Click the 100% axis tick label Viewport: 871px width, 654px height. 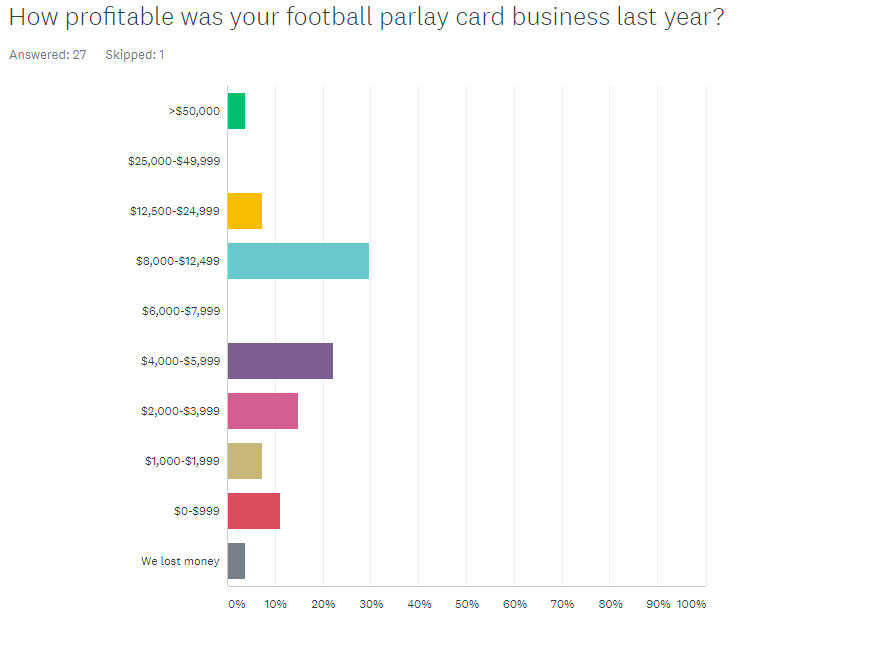691,604
